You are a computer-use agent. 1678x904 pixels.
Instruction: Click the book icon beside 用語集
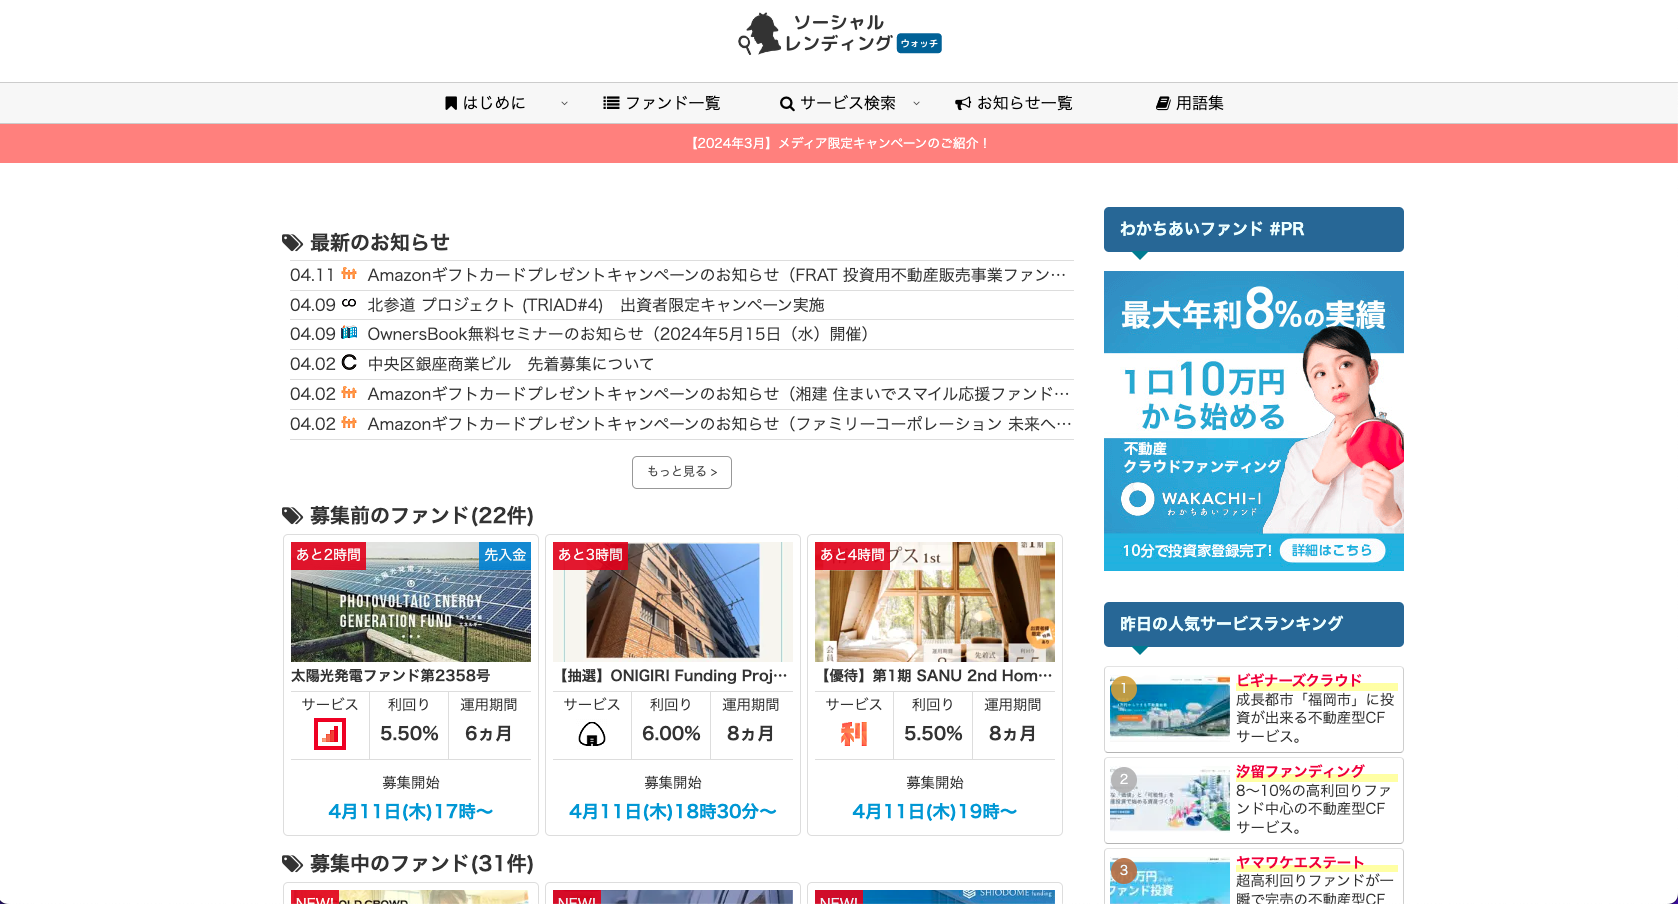point(1163,104)
